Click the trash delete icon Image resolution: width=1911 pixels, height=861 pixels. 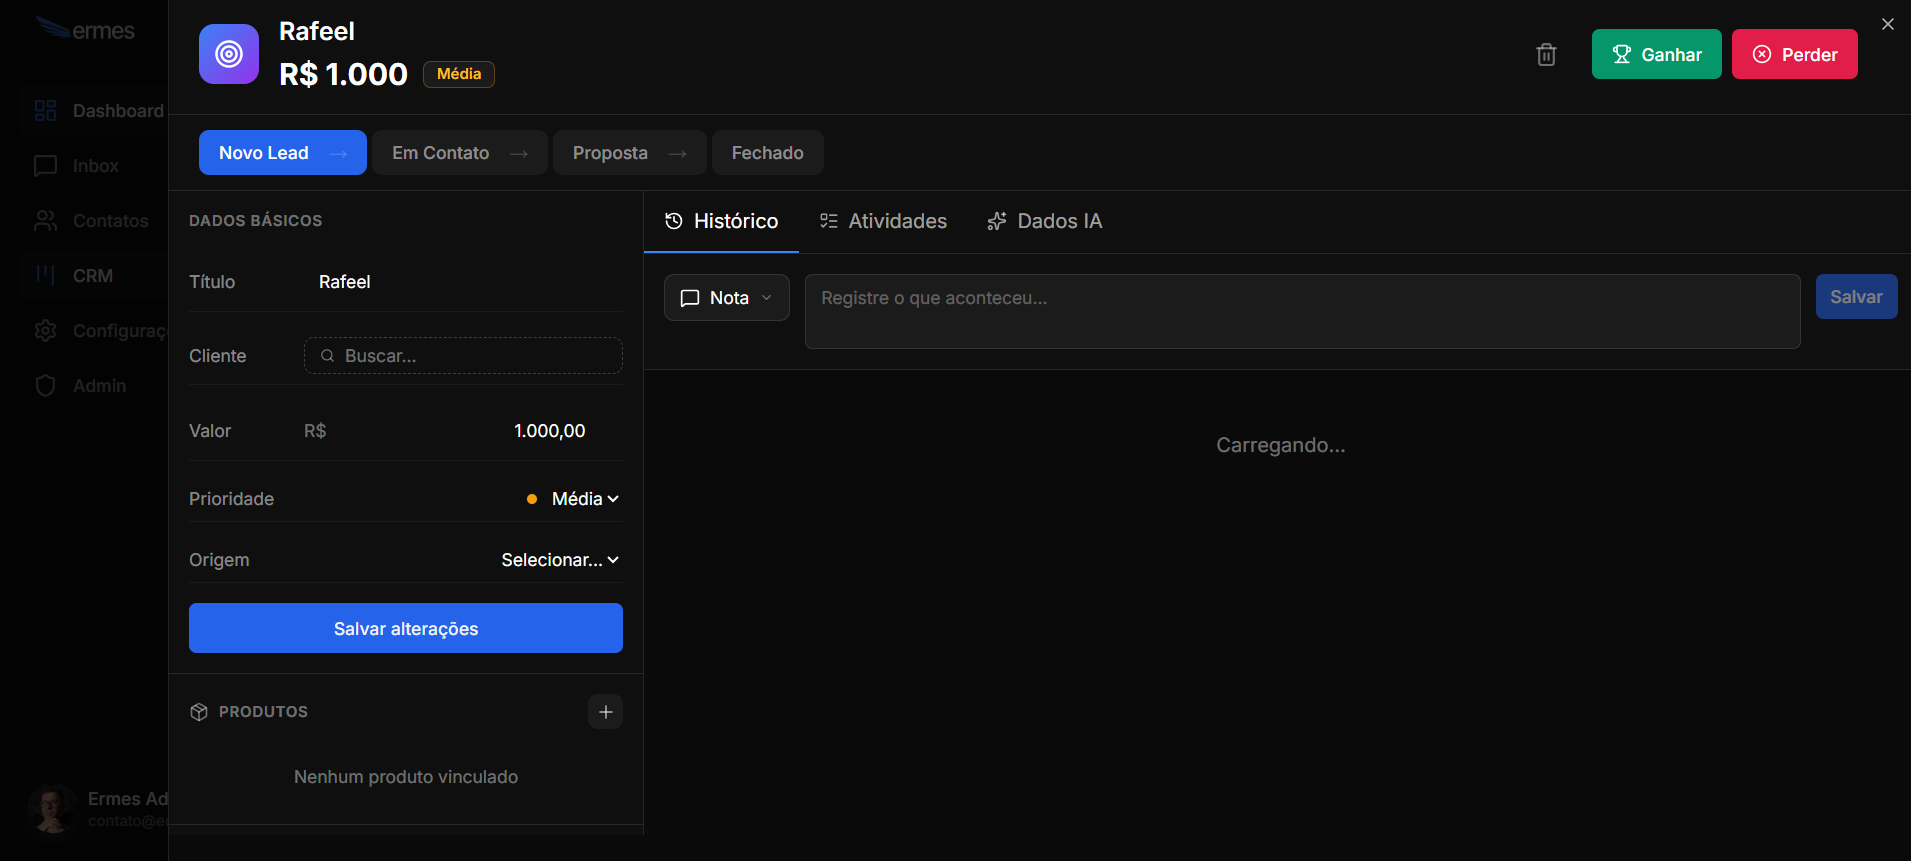point(1546,55)
